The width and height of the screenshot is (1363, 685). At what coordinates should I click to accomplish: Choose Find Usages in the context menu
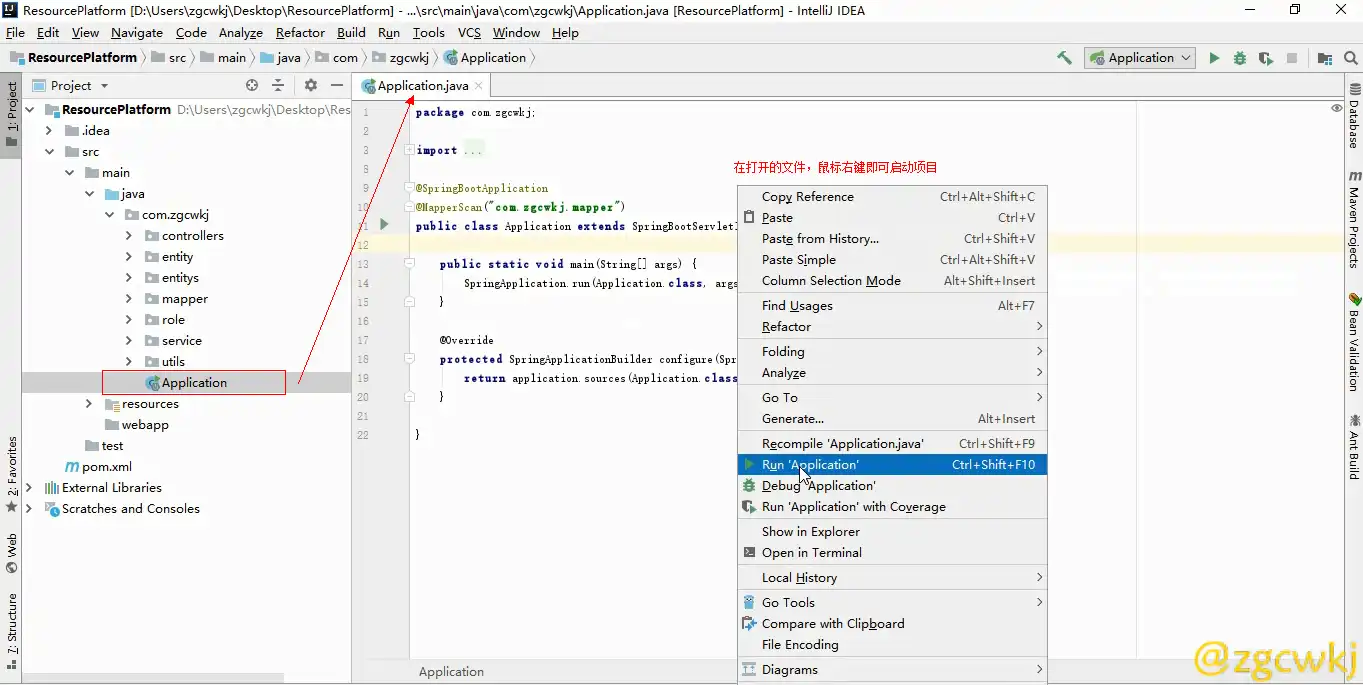click(892, 306)
